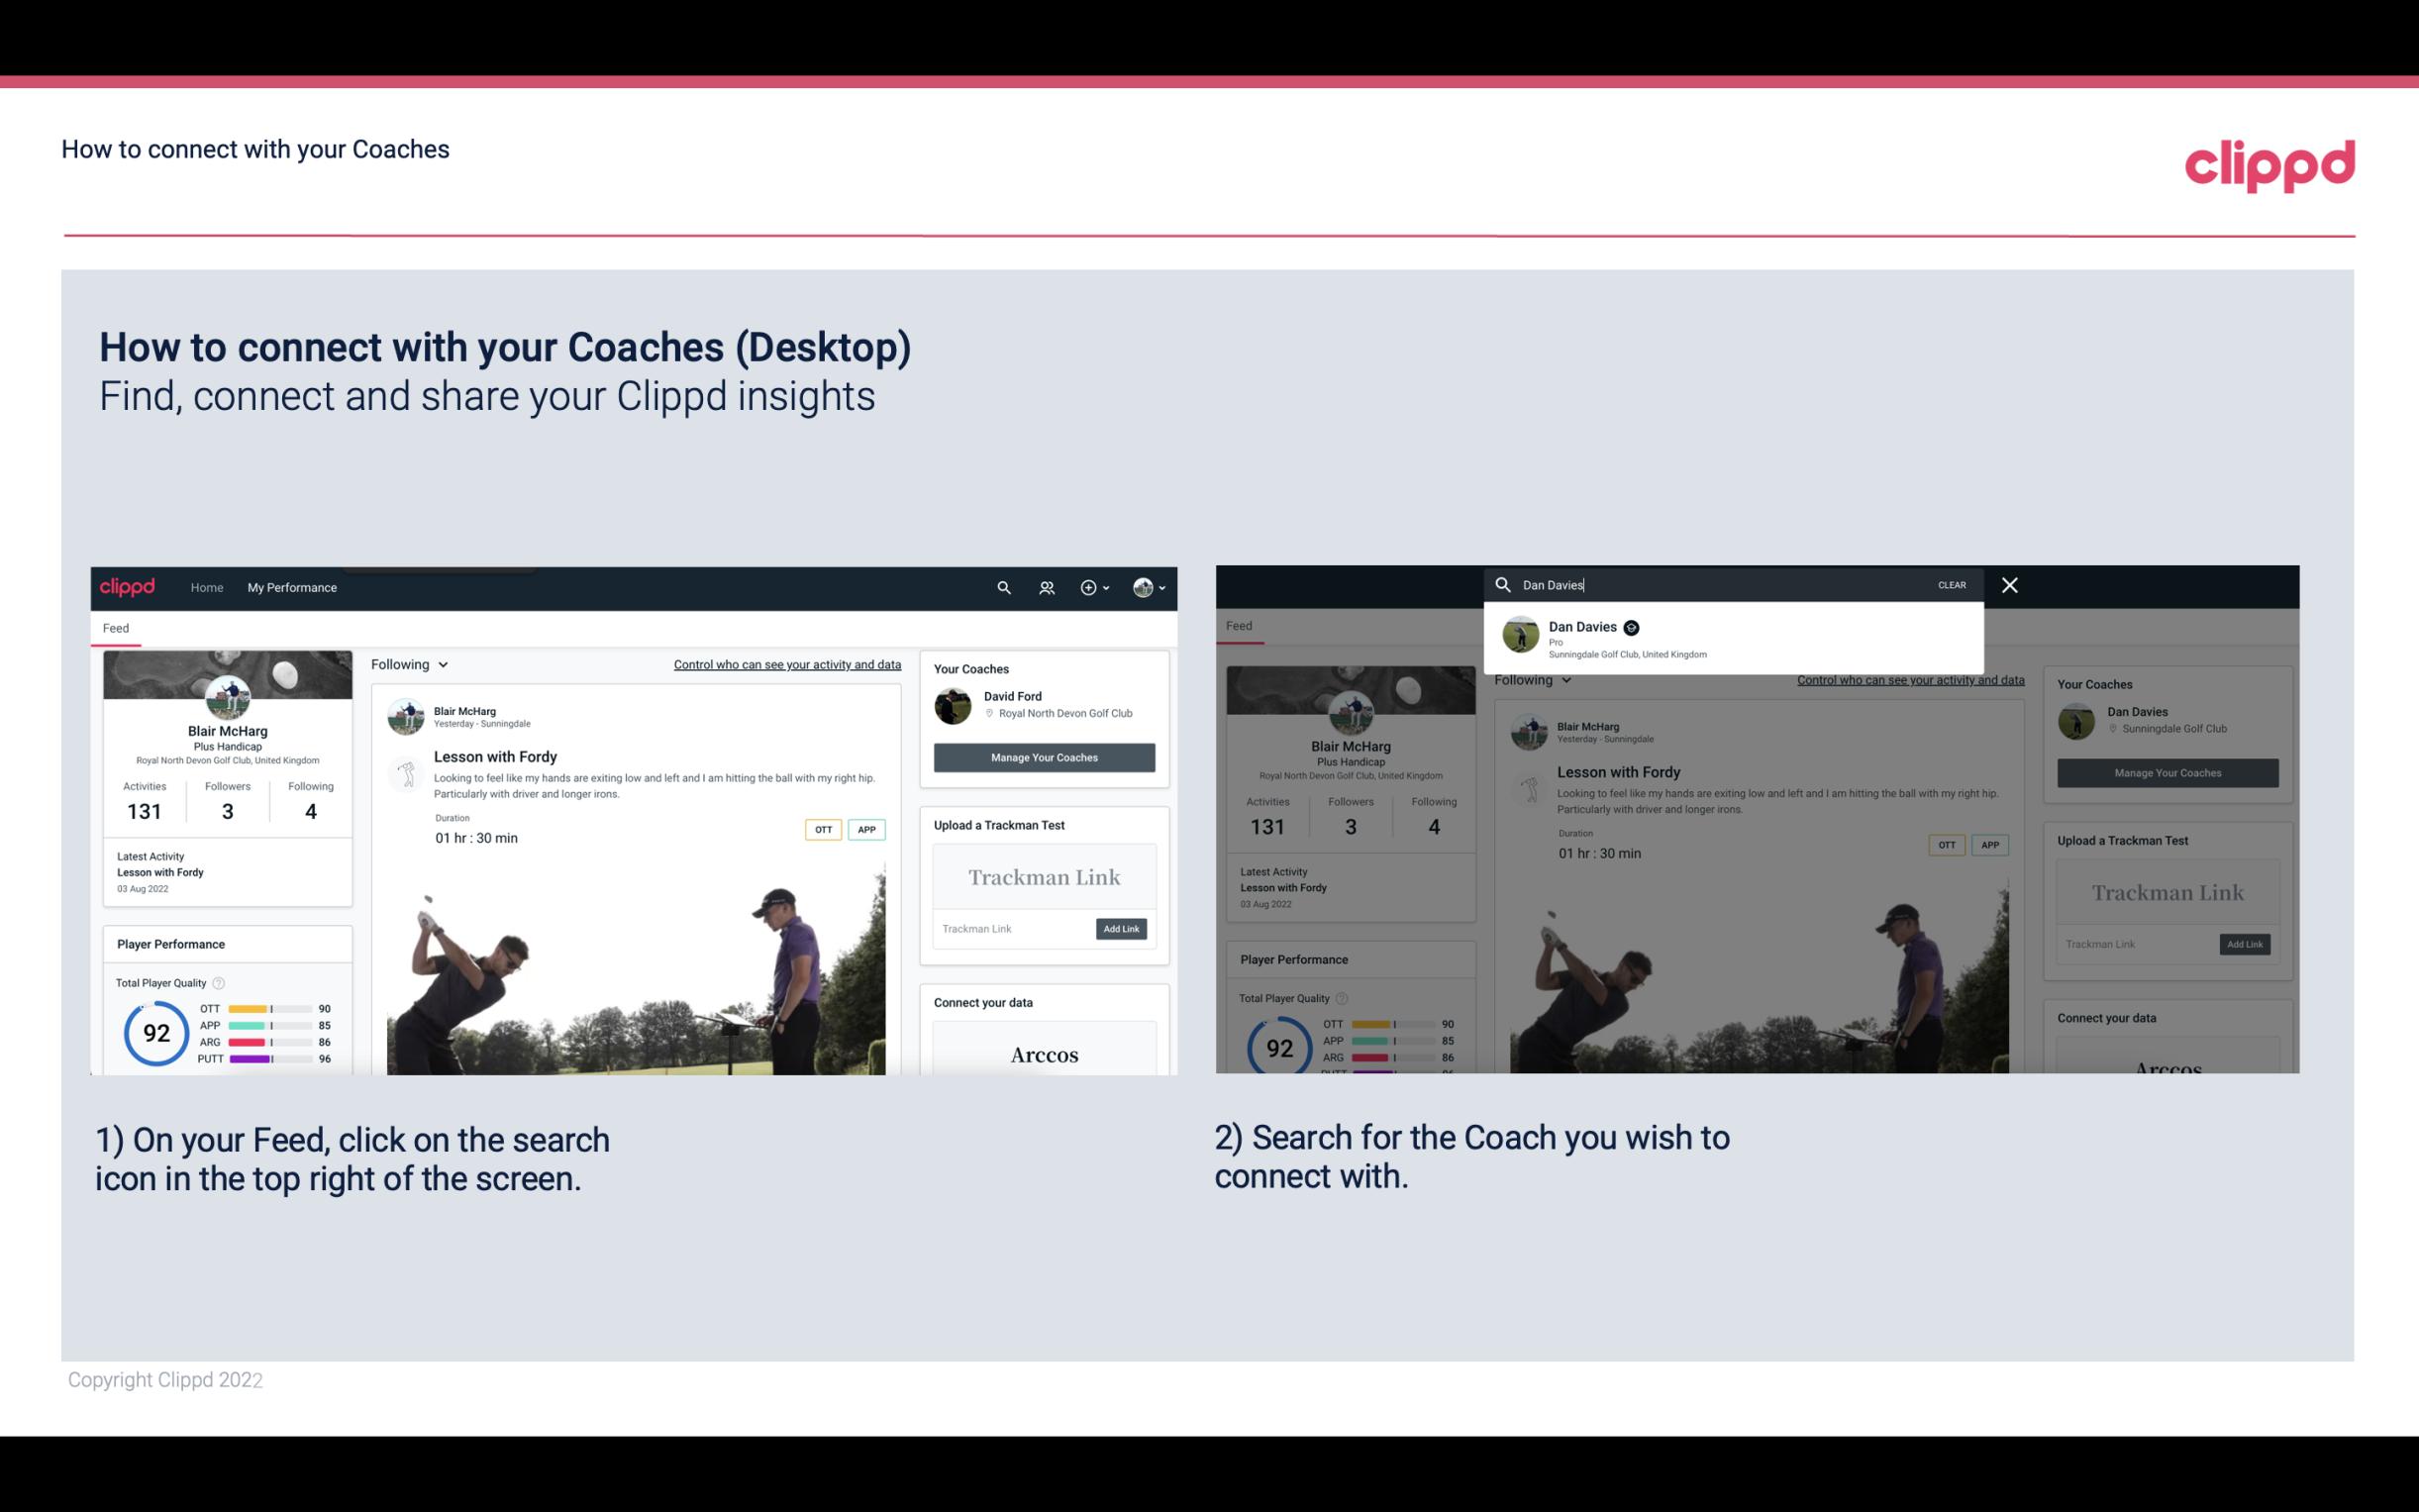
Task: Click the close X icon on search overlay
Action: point(2006,583)
